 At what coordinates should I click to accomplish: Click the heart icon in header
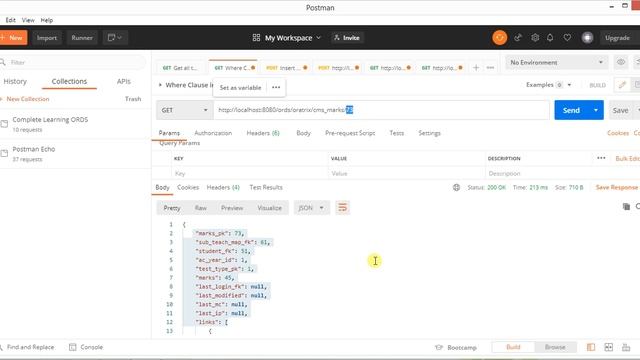(567, 38)
